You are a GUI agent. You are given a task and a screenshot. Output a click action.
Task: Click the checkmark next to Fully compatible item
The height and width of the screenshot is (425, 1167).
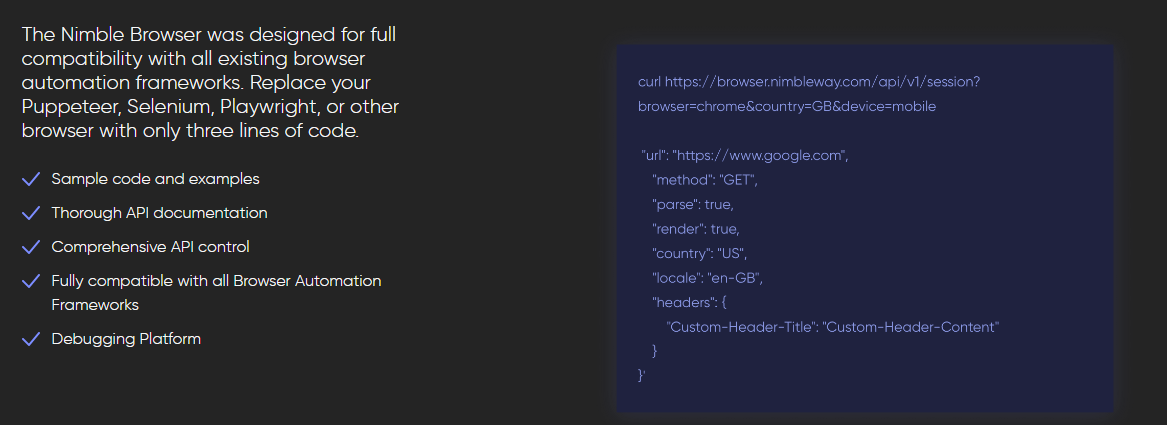(31, 281)
